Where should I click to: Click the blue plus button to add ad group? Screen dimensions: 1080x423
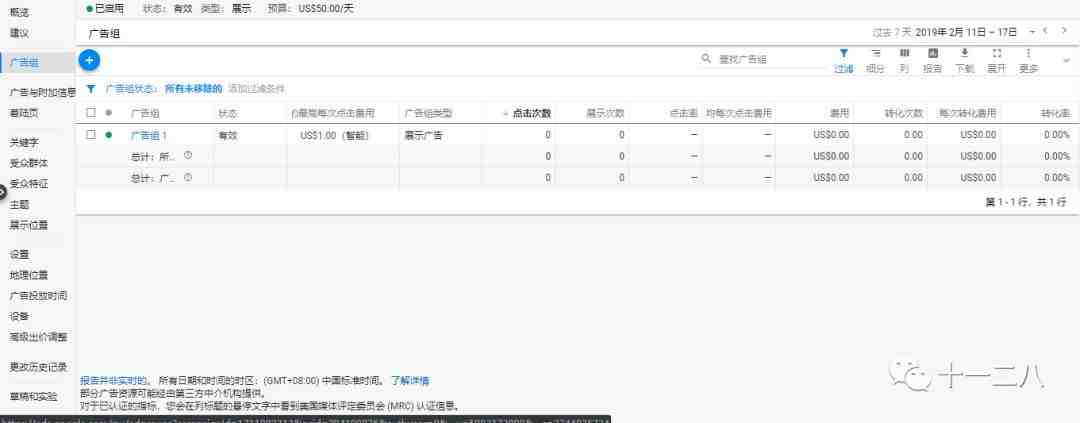point(89,60)
